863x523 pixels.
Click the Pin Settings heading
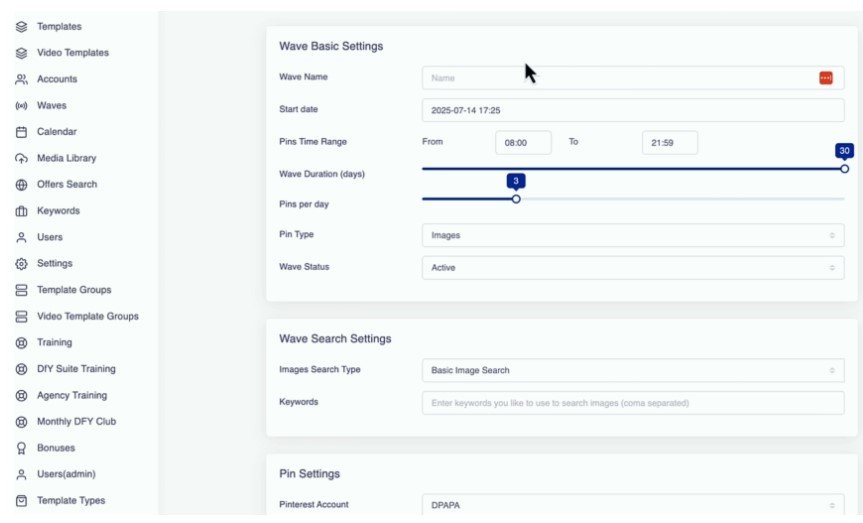pos(309,474)
